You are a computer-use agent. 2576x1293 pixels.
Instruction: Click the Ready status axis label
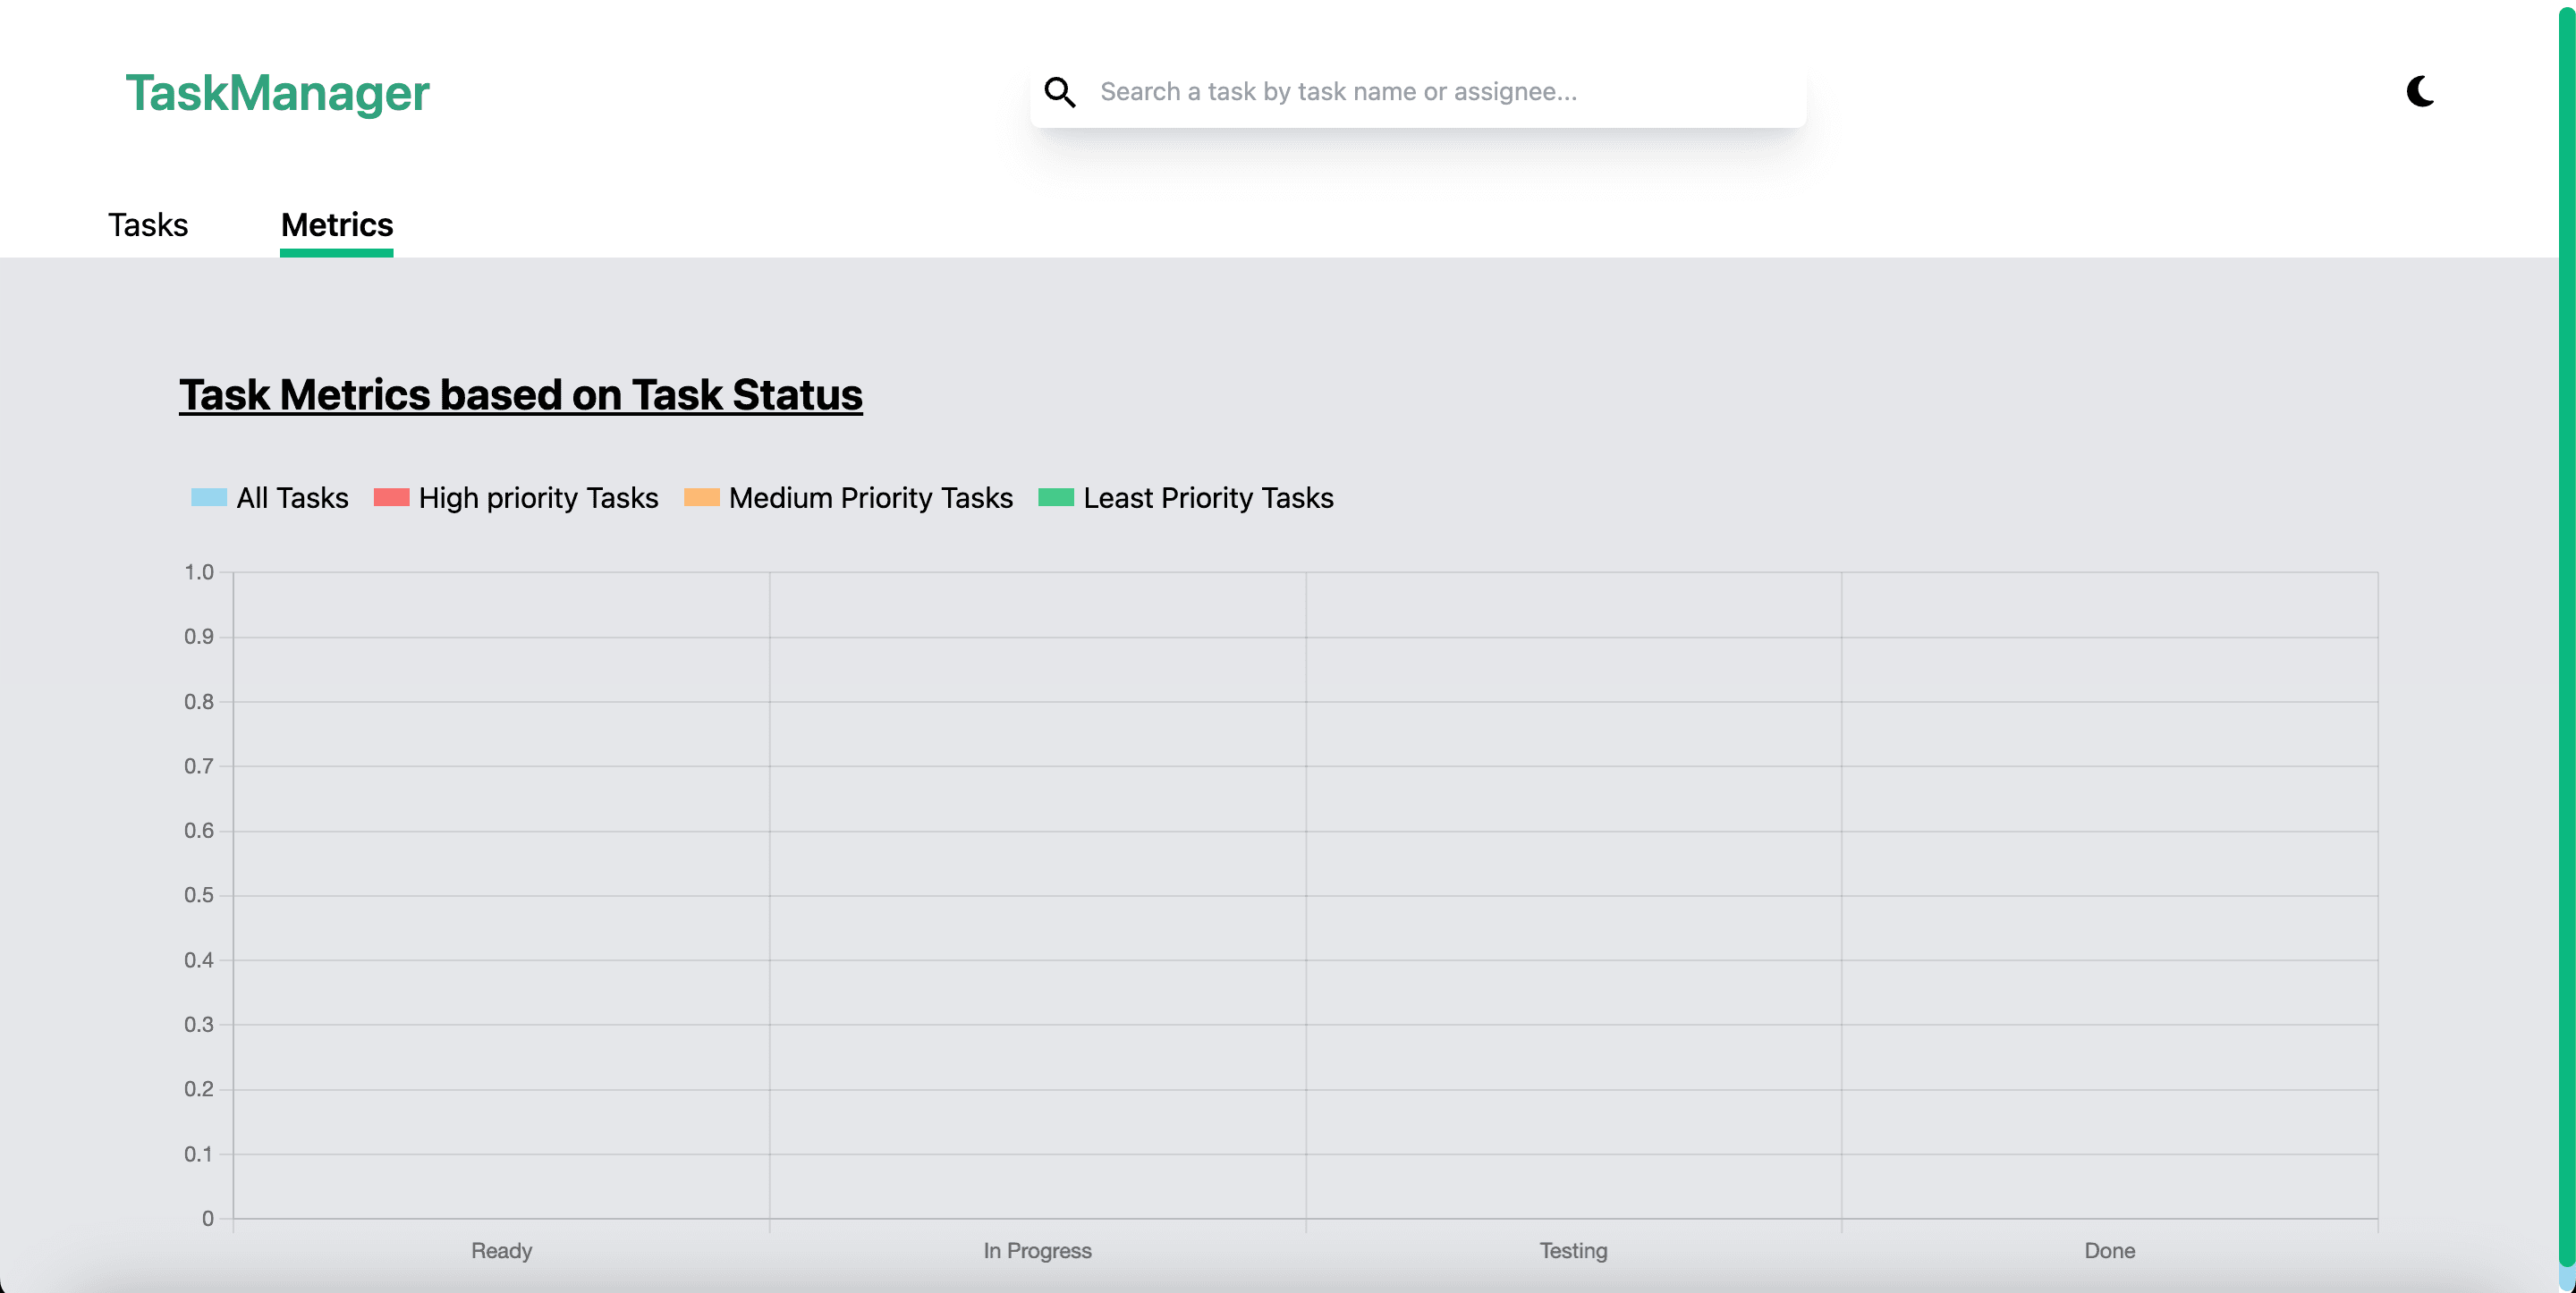501,1250
